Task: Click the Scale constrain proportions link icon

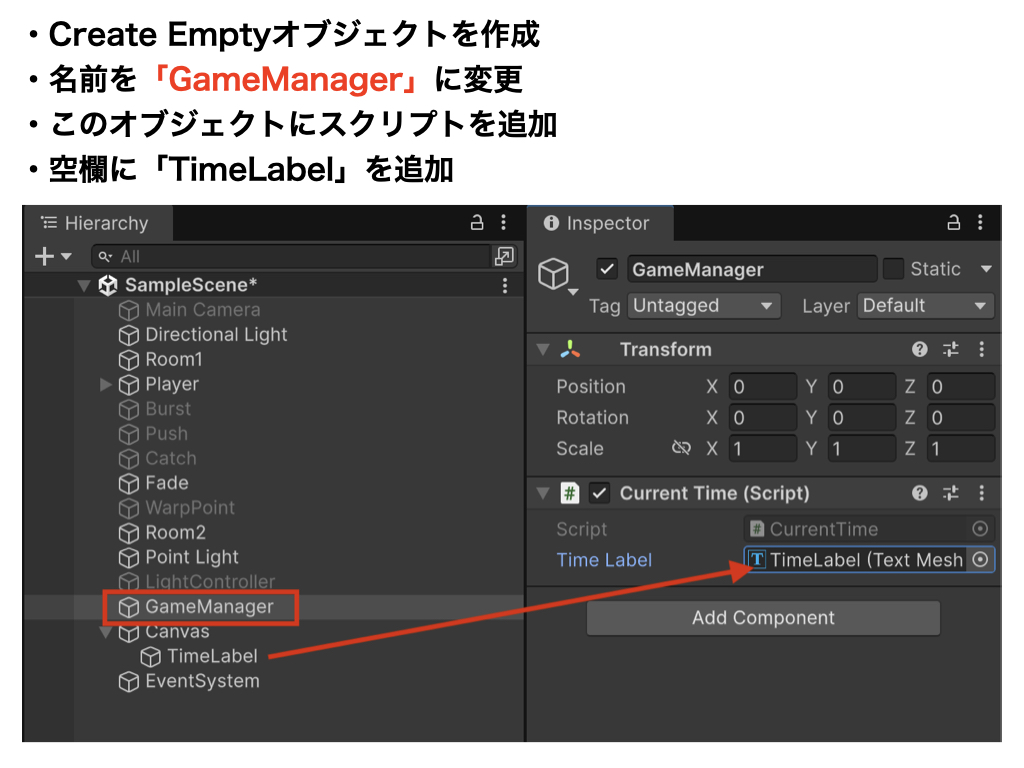Action: click(x=681, y=449)
